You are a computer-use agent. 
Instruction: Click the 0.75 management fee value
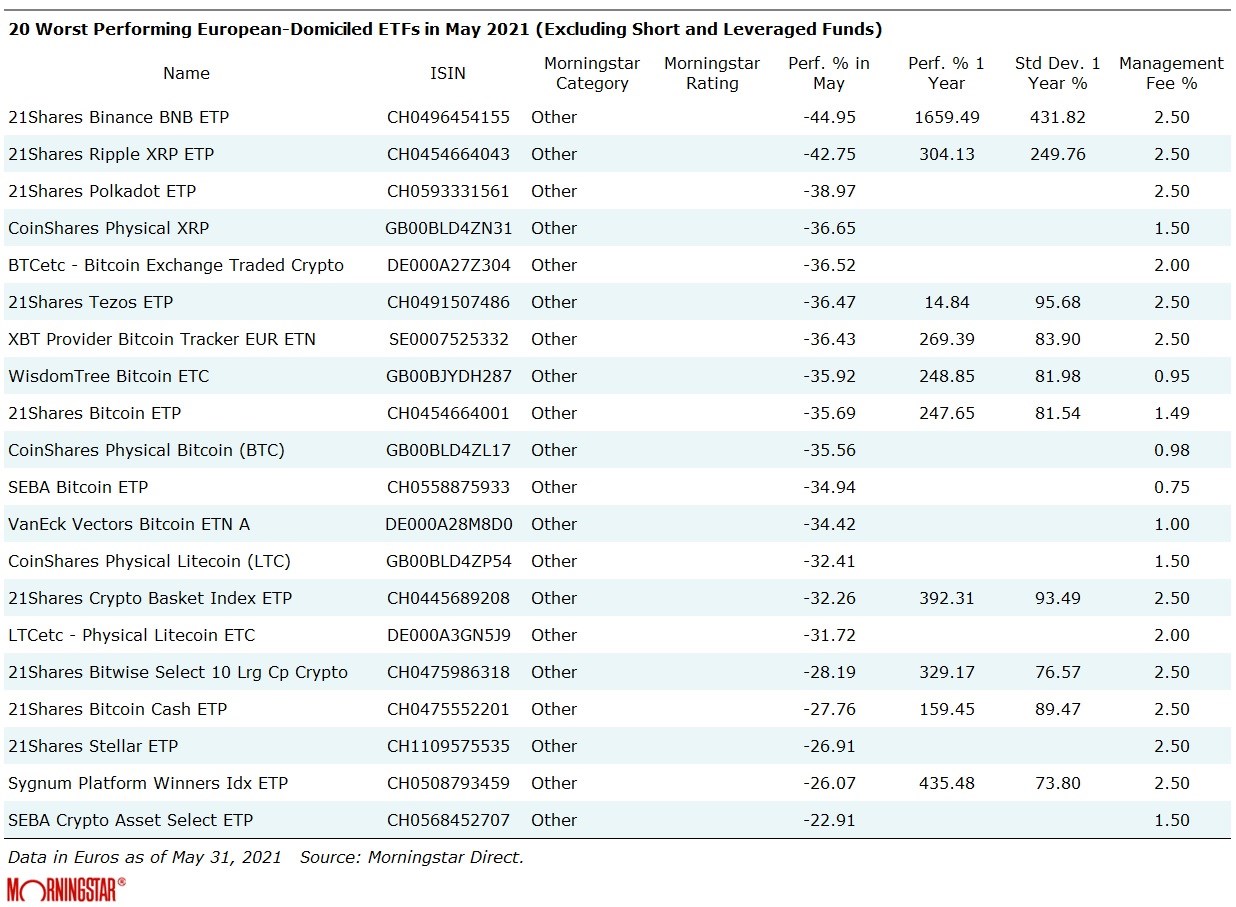click(1171, 487)
